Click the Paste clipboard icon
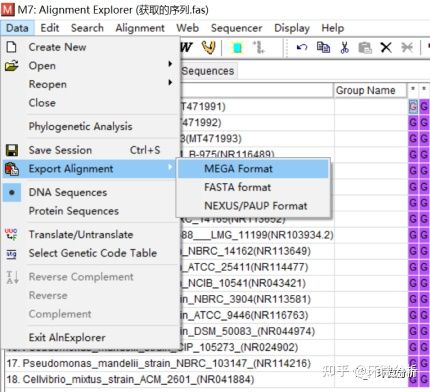 (x=365, y=48)
